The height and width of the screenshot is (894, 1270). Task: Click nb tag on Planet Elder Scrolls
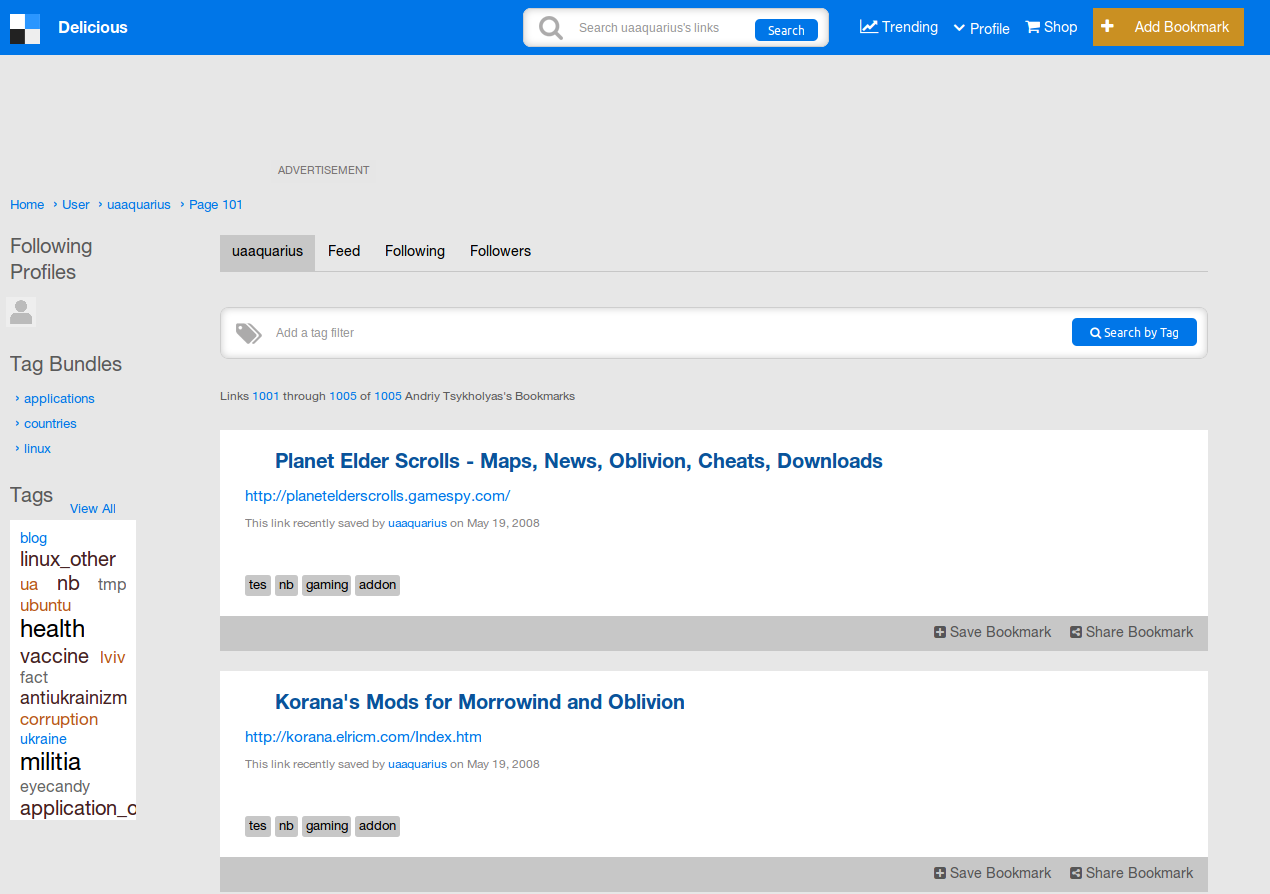287,585
